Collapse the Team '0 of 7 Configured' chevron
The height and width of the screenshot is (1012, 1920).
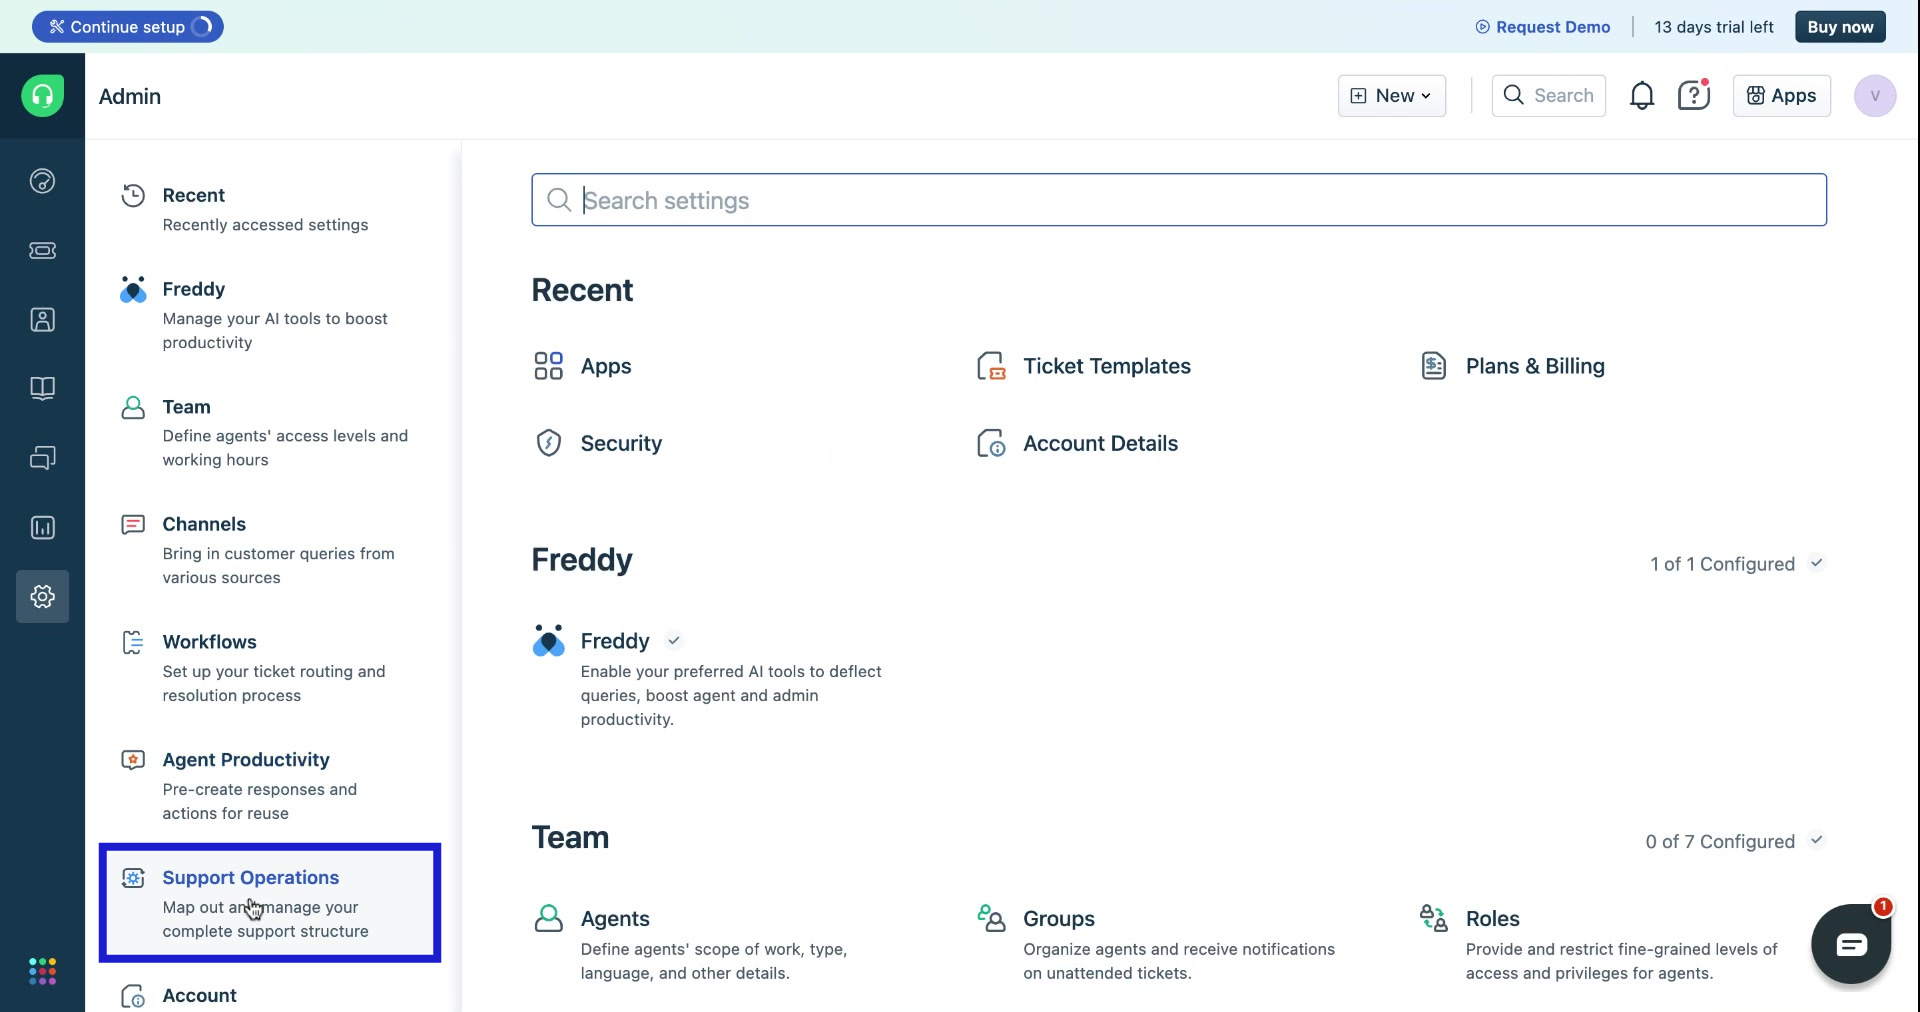coord(1817,840)
